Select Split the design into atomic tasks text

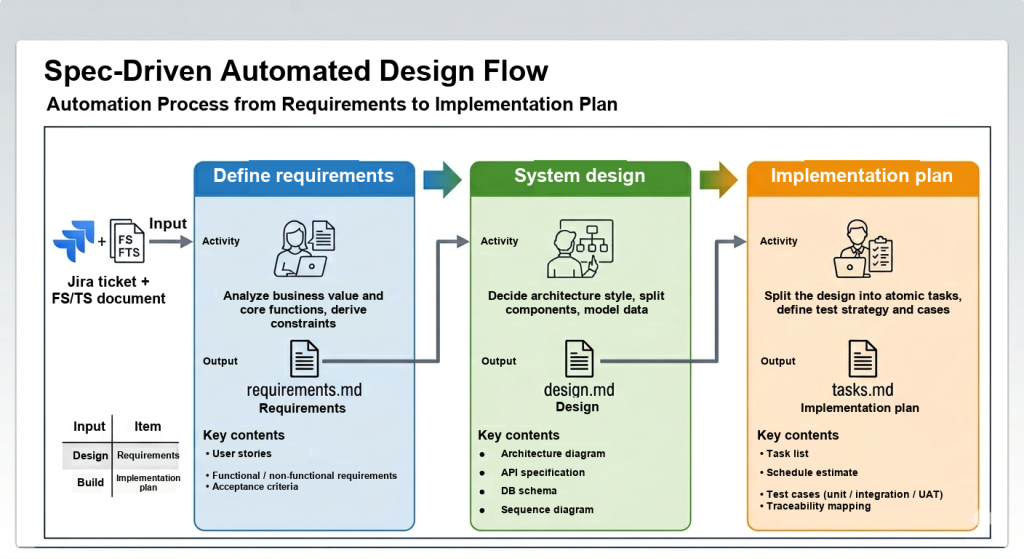pos(863,302)
